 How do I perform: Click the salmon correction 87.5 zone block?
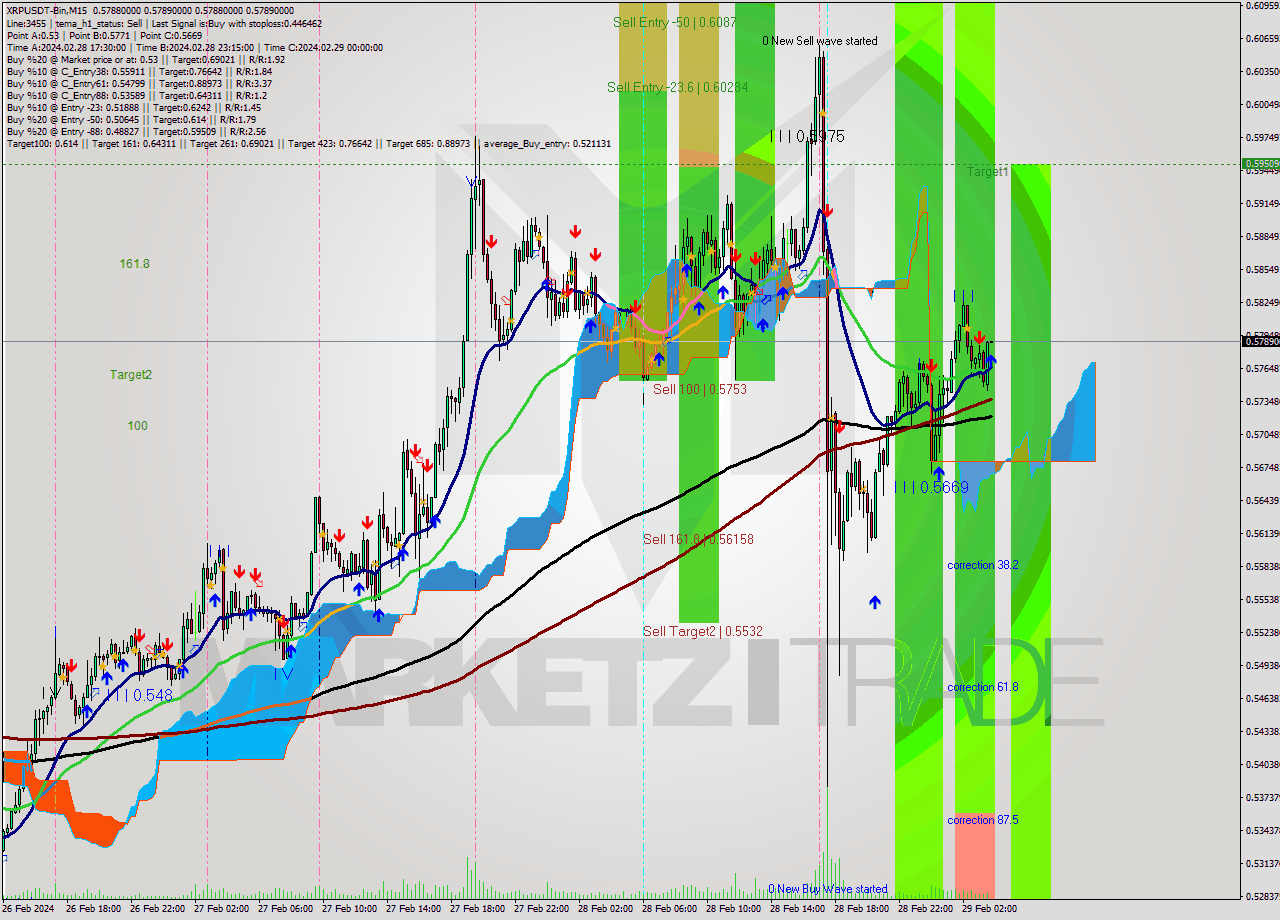[975, 855]
